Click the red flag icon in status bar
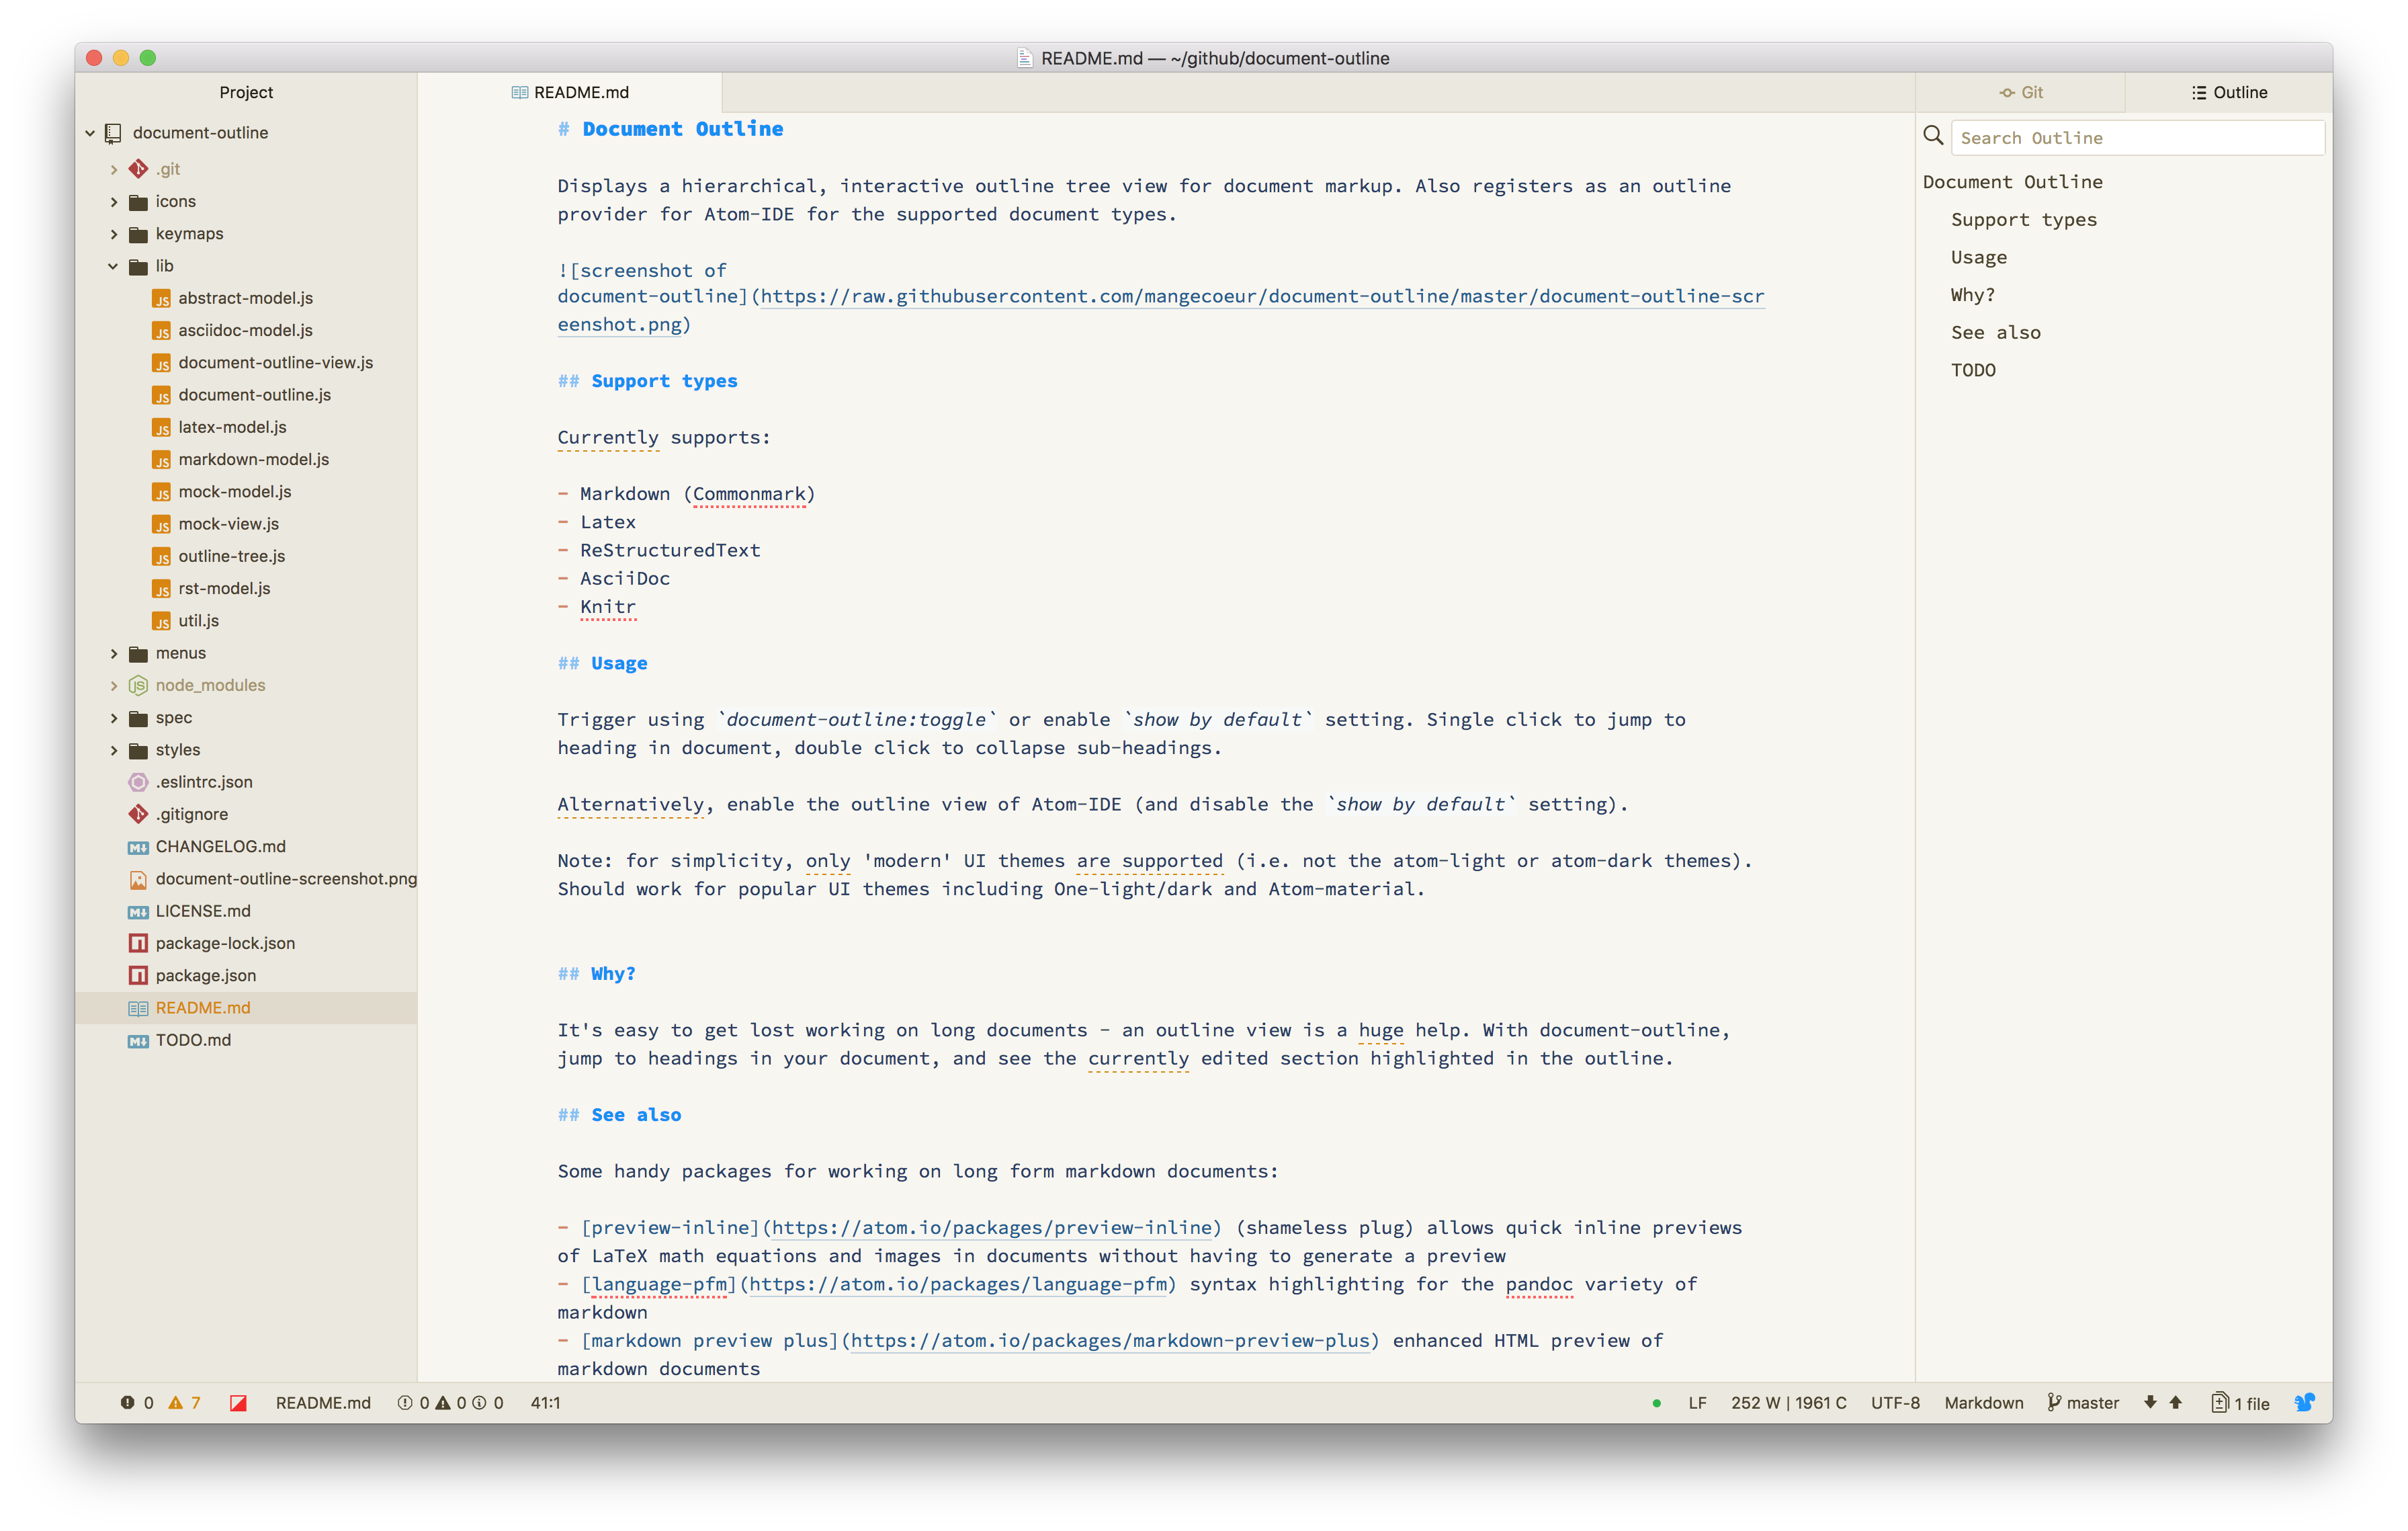Screen dimensions: 2408x1531 point(238,1403)
